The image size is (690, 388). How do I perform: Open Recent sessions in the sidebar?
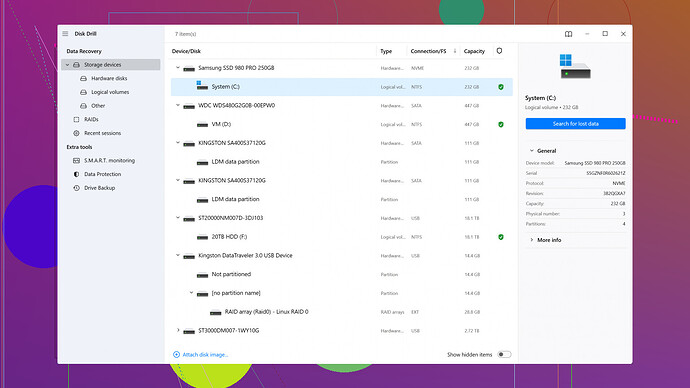pos(103,133)
